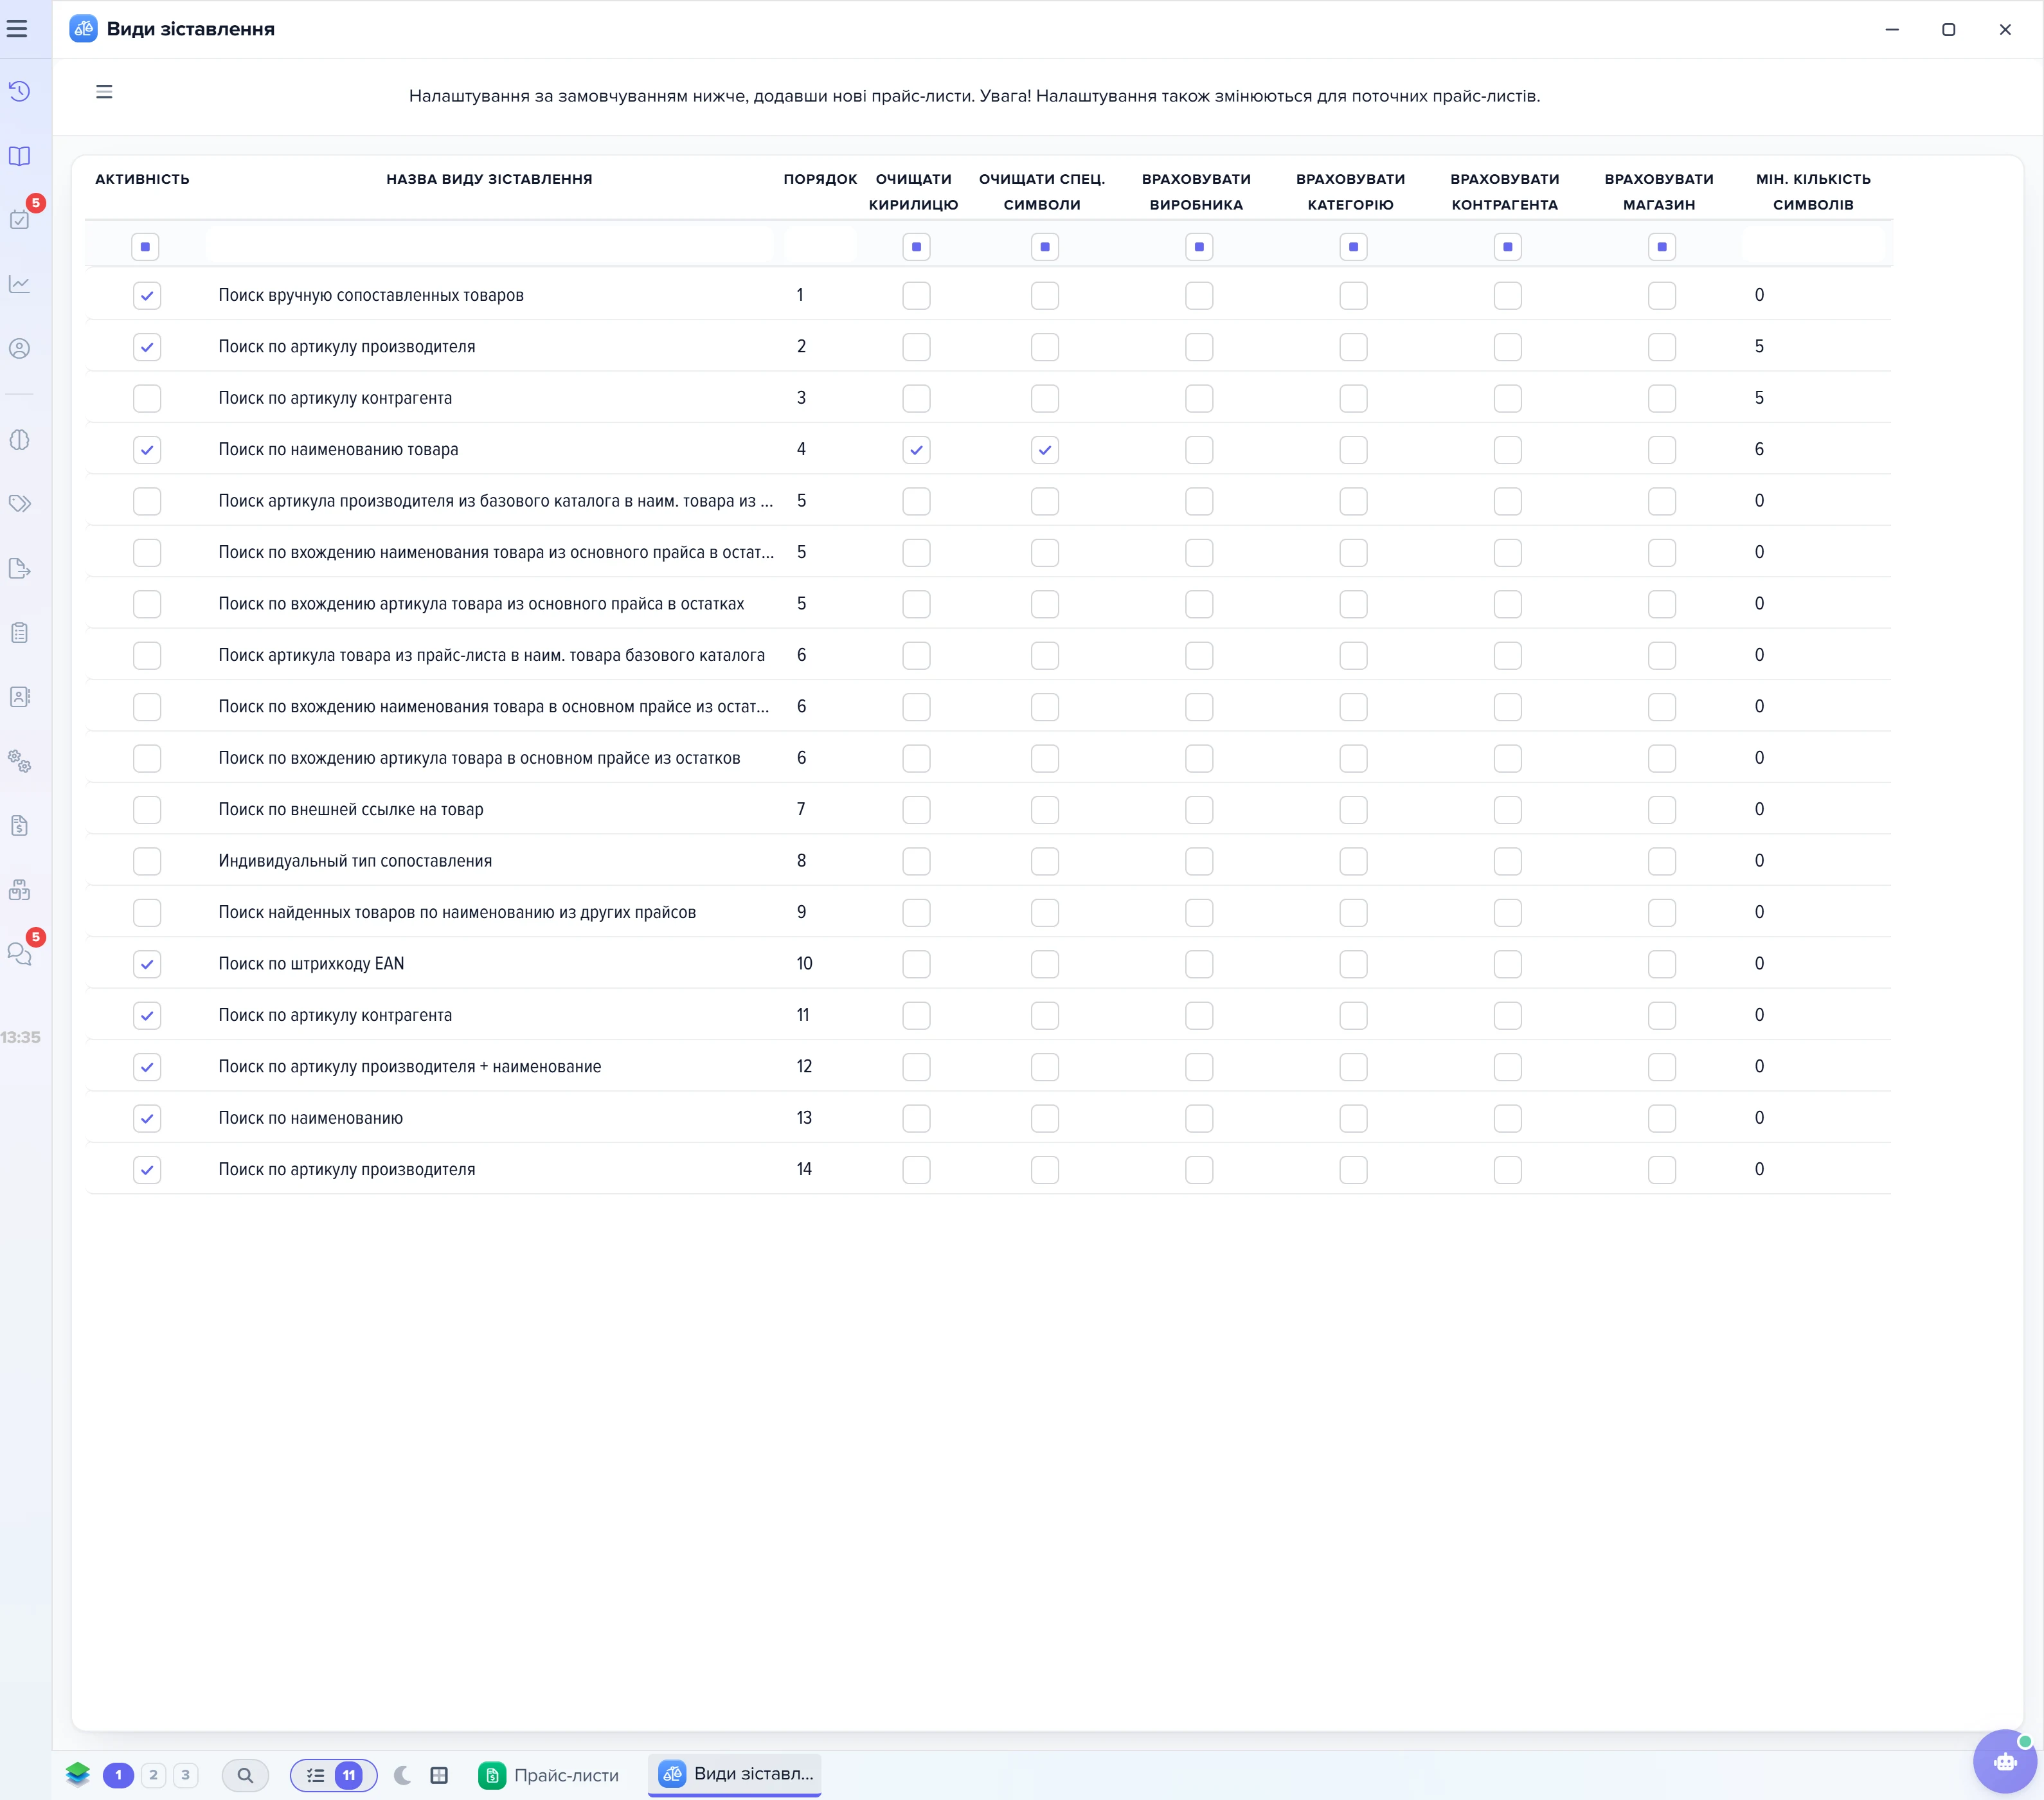The image size is (2044, 1800).
Task: Toggle dark mode moon icon
Action: (x=403, y=1775)
